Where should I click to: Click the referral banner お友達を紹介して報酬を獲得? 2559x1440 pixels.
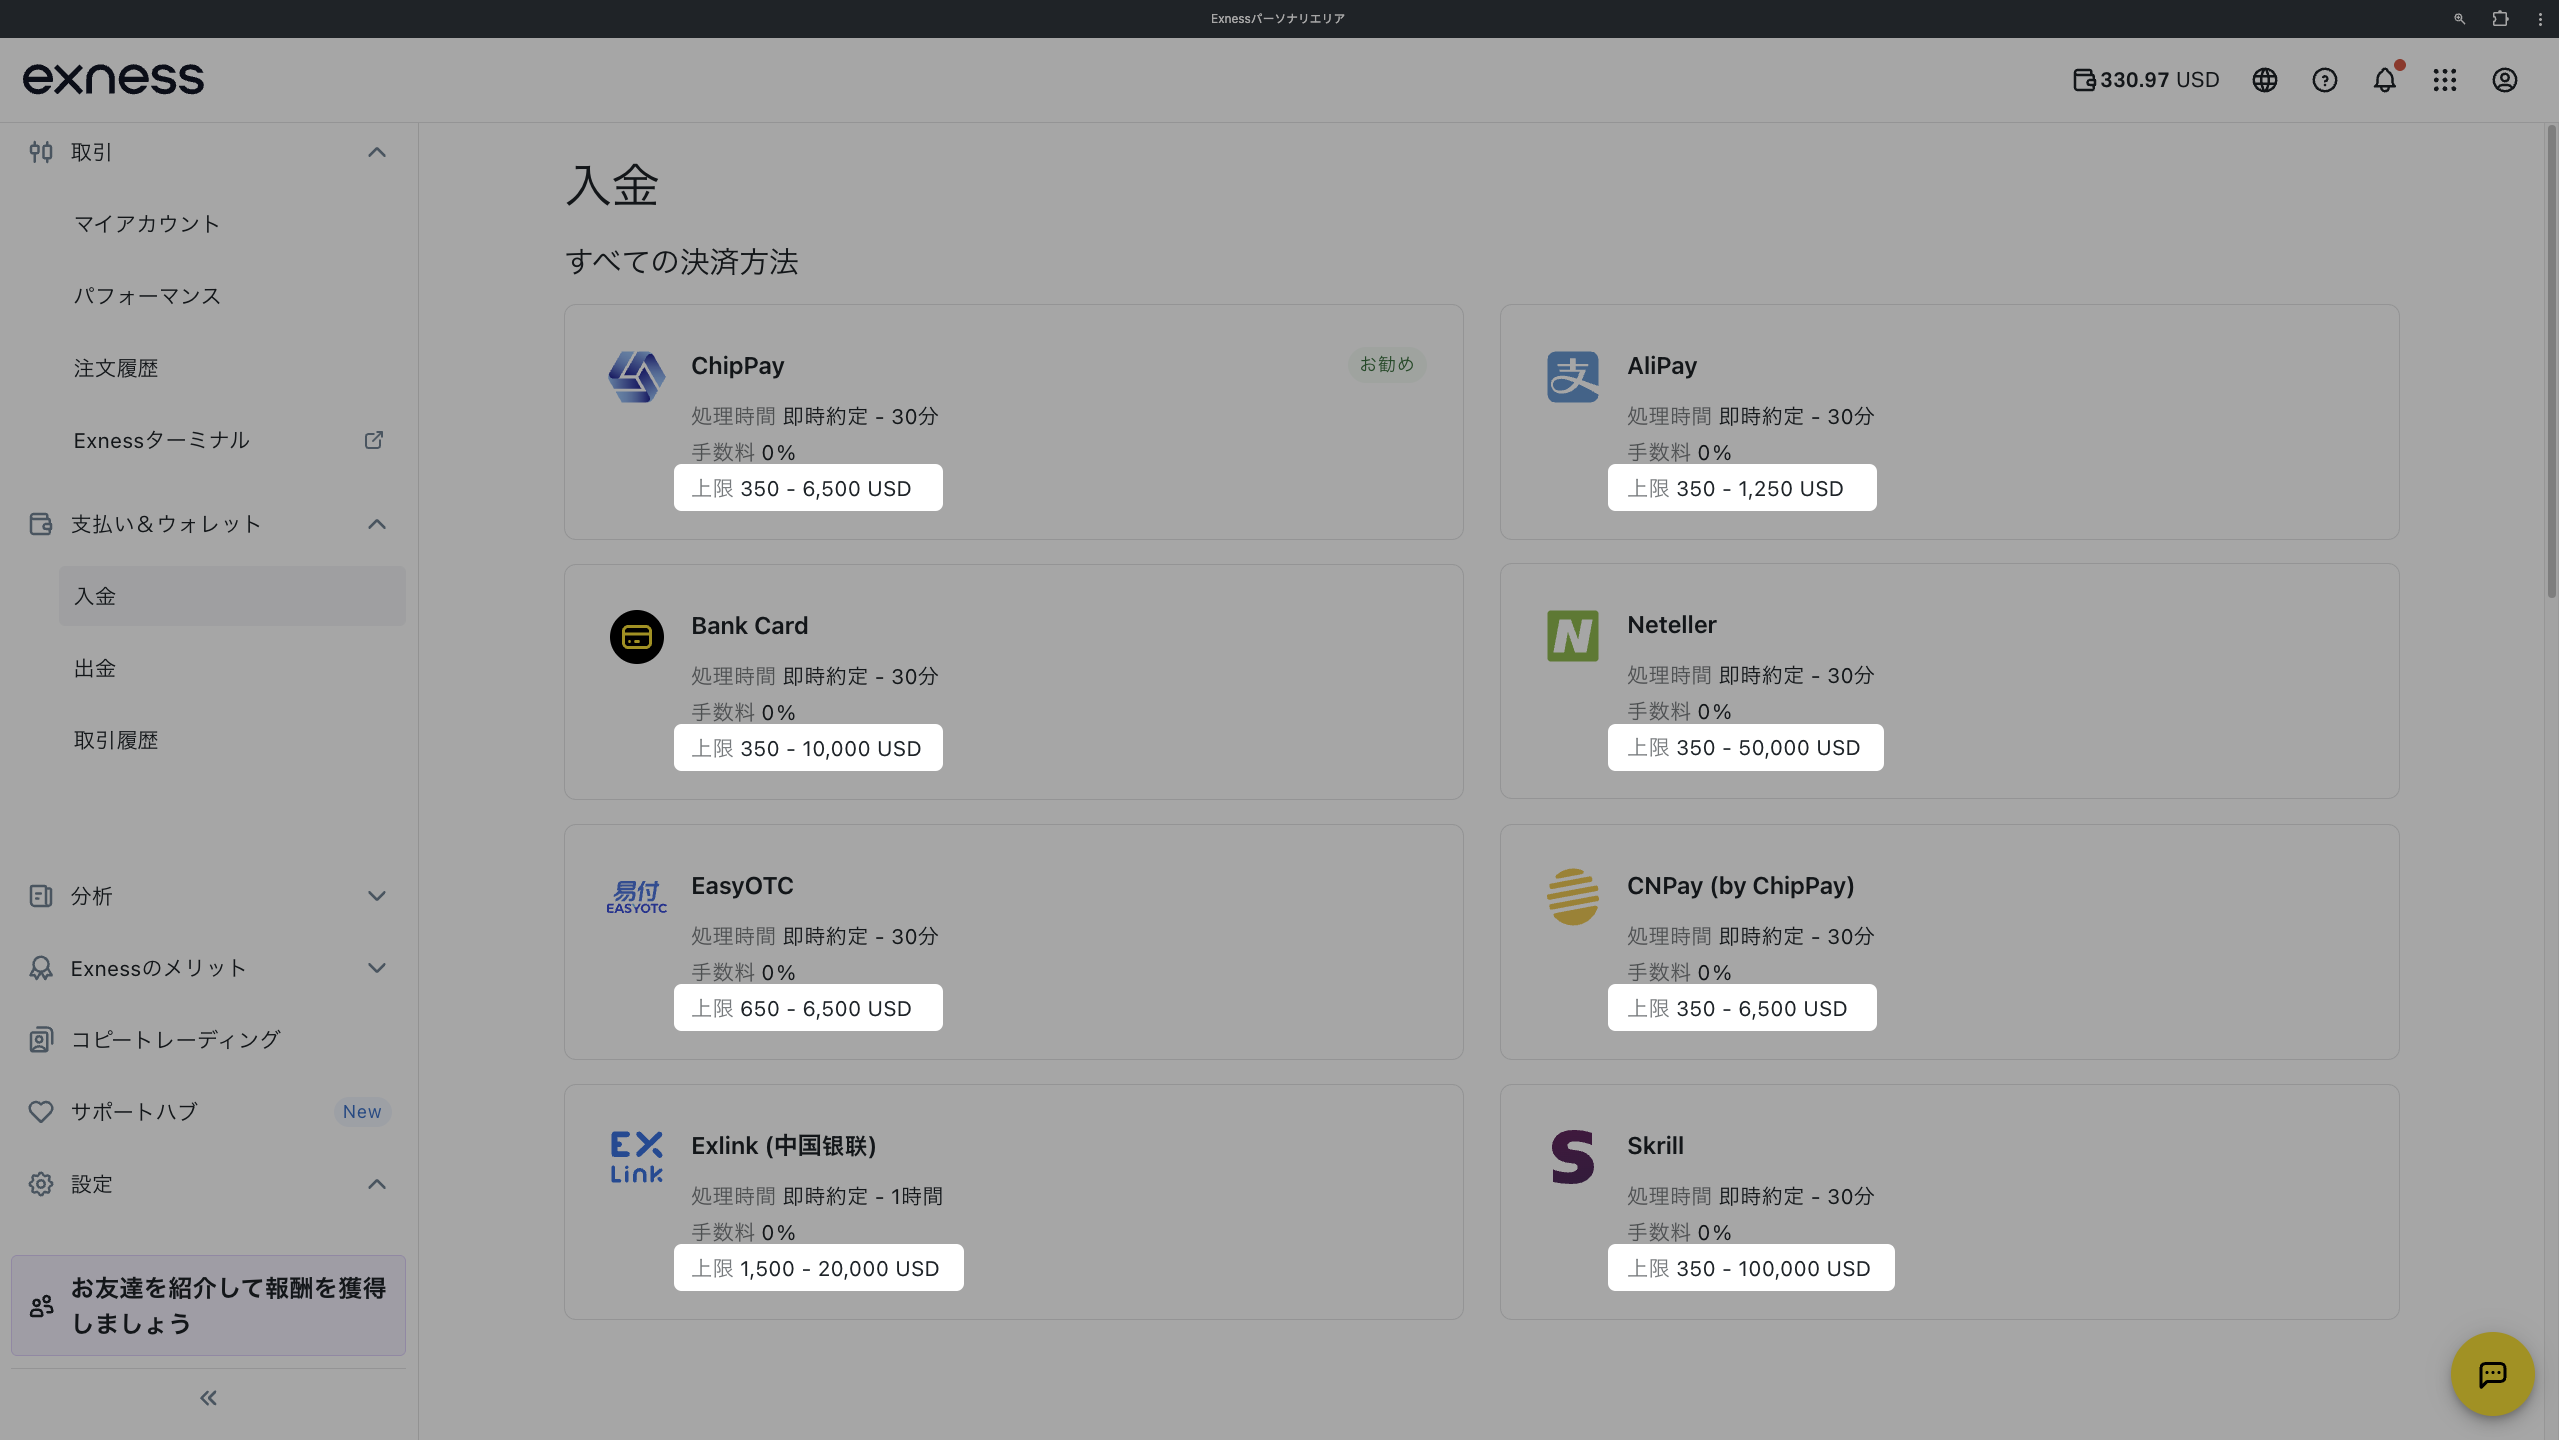[x=208, y=1306]
